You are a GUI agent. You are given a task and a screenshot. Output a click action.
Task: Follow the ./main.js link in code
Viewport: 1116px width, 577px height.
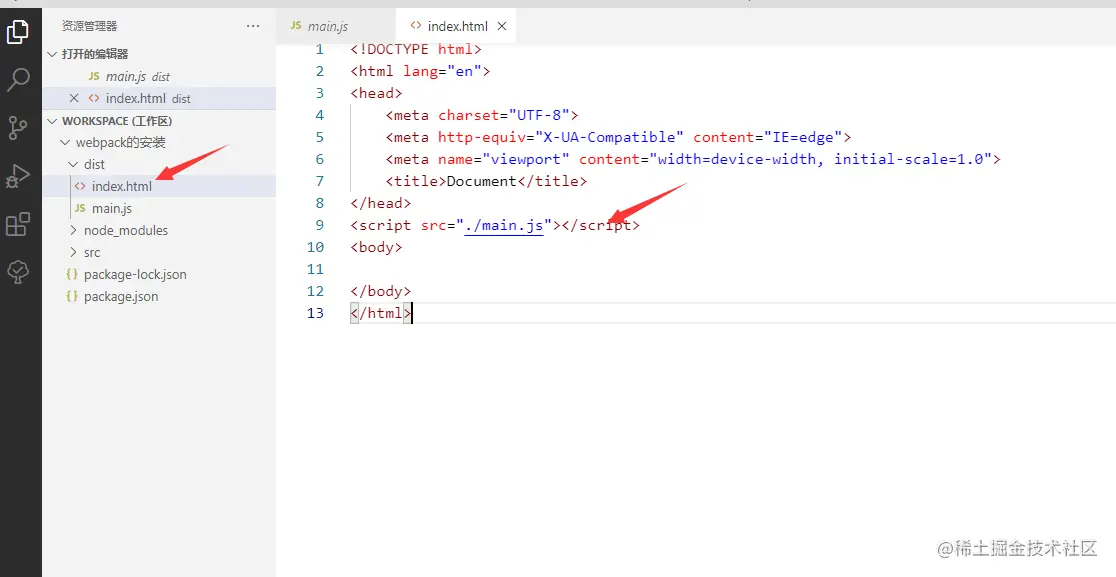pos(504,226)
